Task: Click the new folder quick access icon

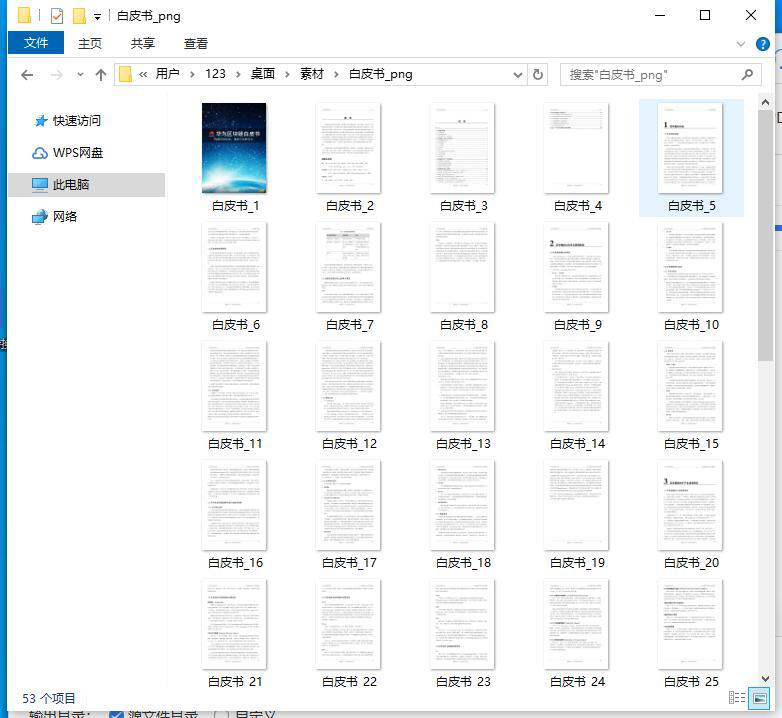Action: [79, 16]
